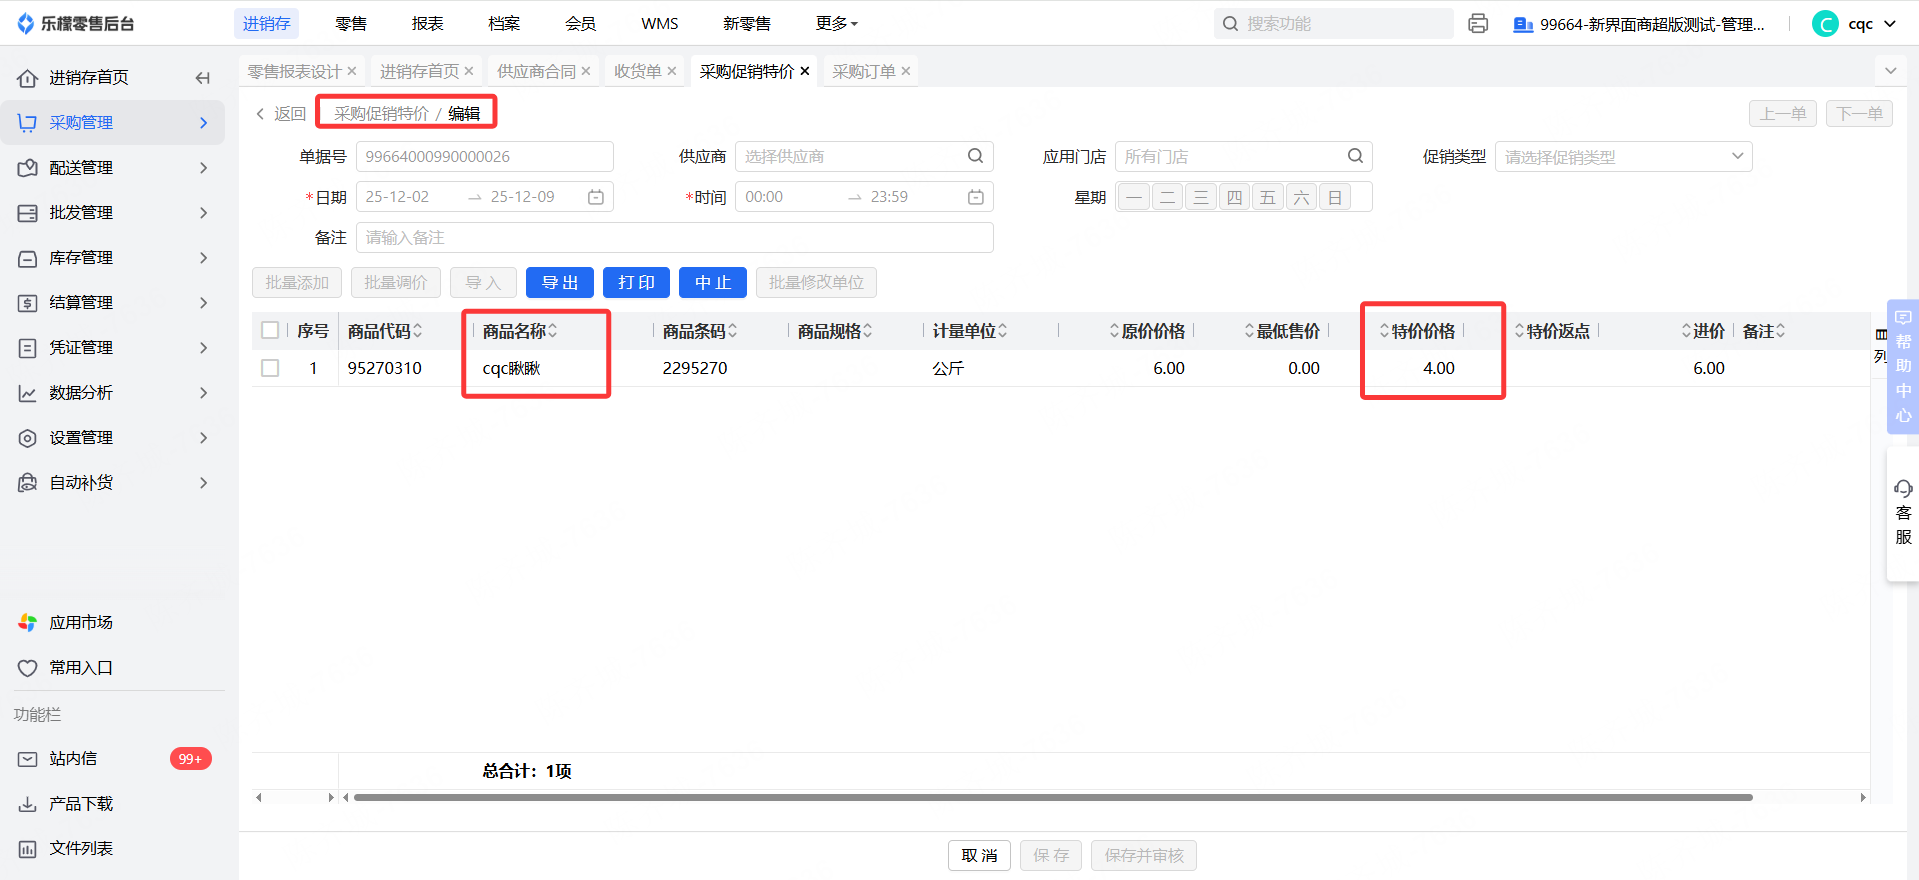Image resolution: width=1919 pixels, height=880 pixels.
Task: Click 采购促销特价 breadcrumb link
Action: [381, 113]
